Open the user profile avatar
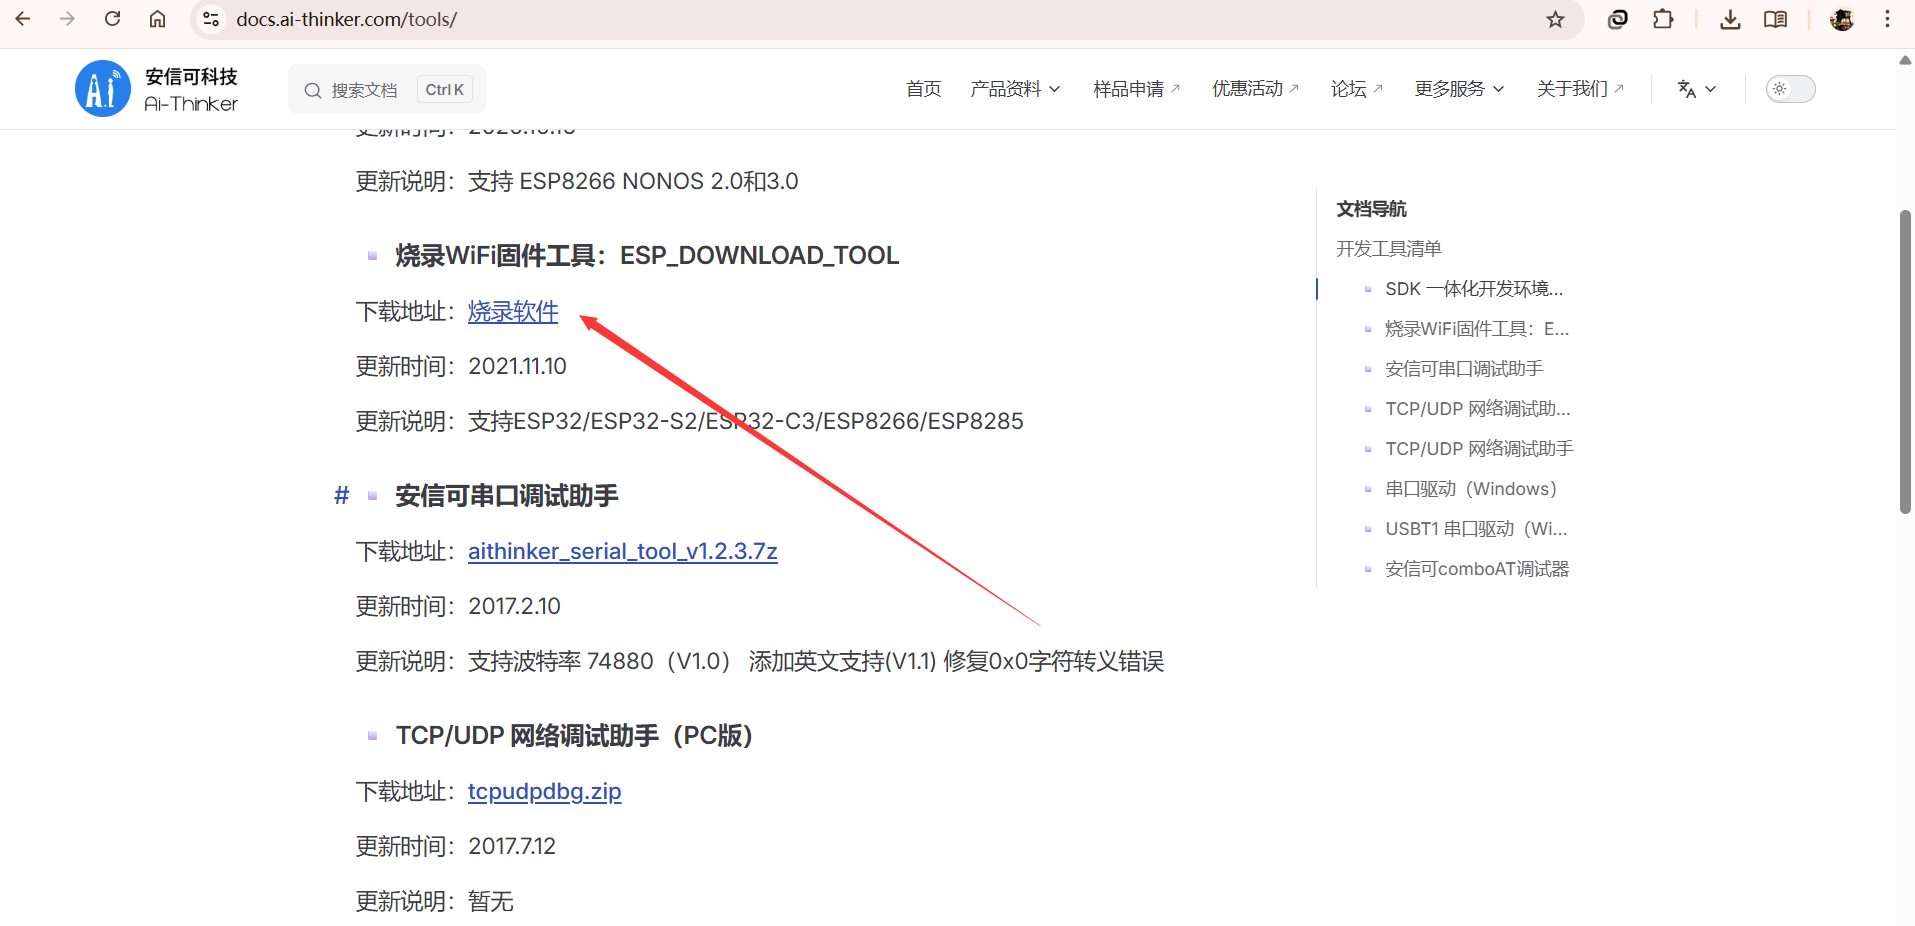Screen dimensions: 1915x926 click(1842, 19)
